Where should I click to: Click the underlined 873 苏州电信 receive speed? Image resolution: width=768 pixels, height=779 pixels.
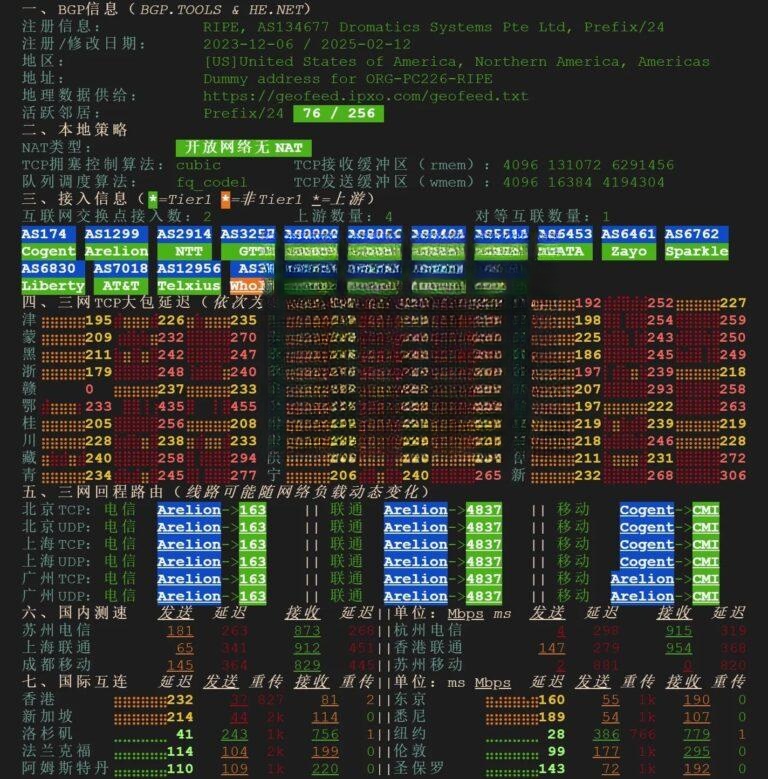click(x=307, y=631)
